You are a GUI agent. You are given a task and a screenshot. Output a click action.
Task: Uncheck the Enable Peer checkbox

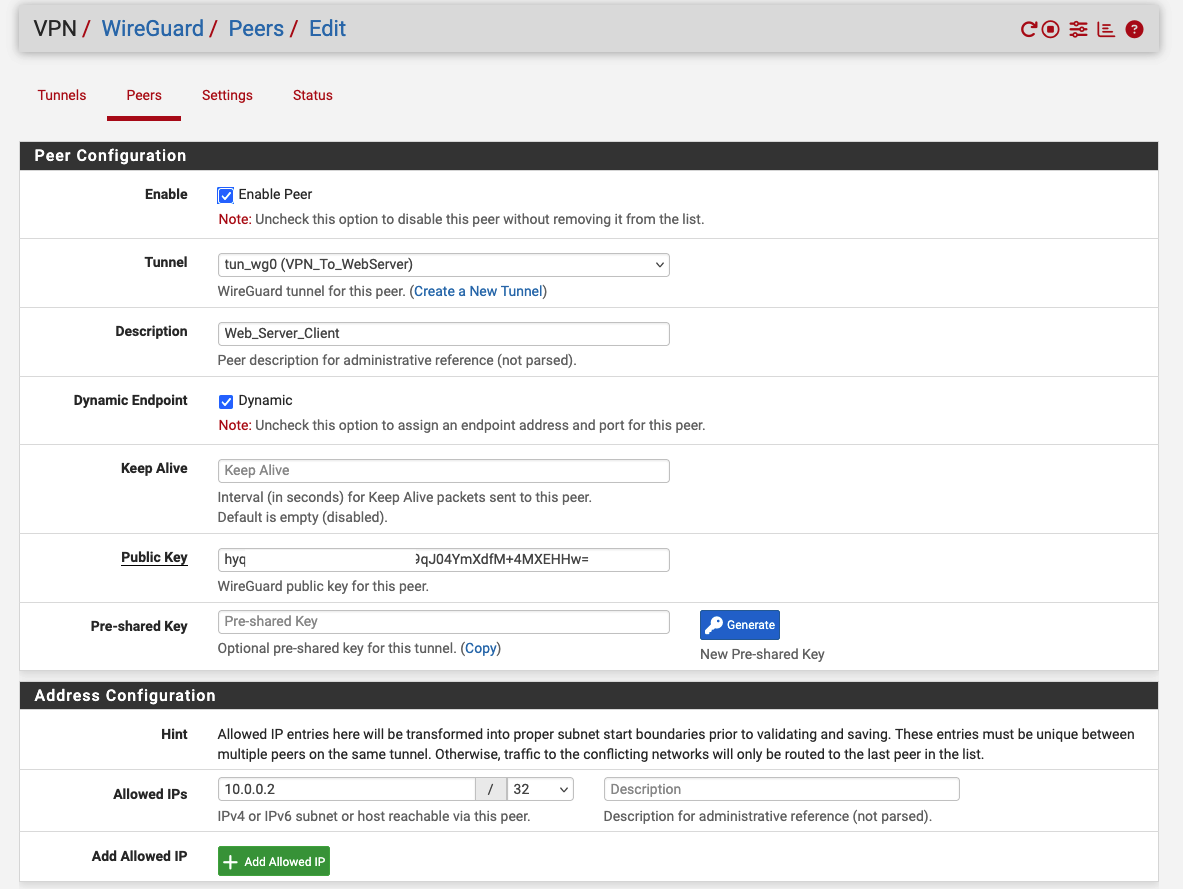click(x=226, y=195)
